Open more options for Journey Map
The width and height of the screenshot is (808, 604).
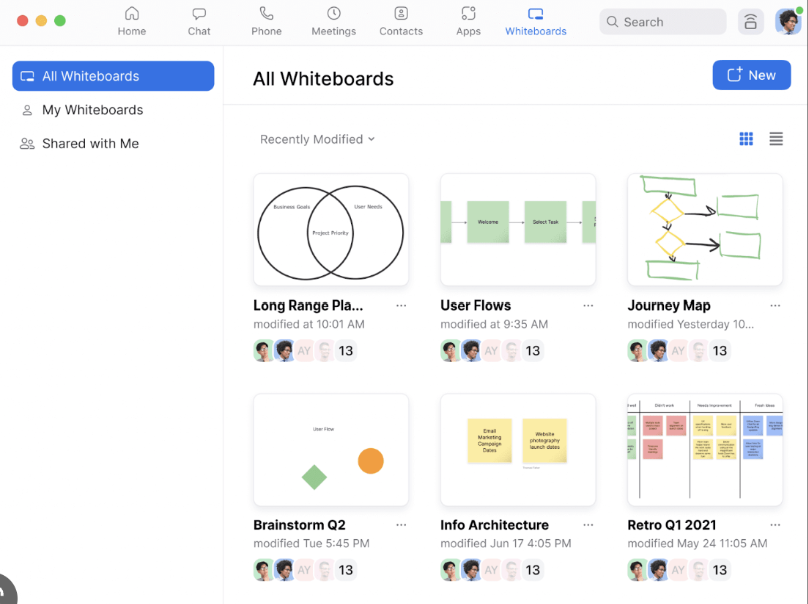click(x=775, y=306)
